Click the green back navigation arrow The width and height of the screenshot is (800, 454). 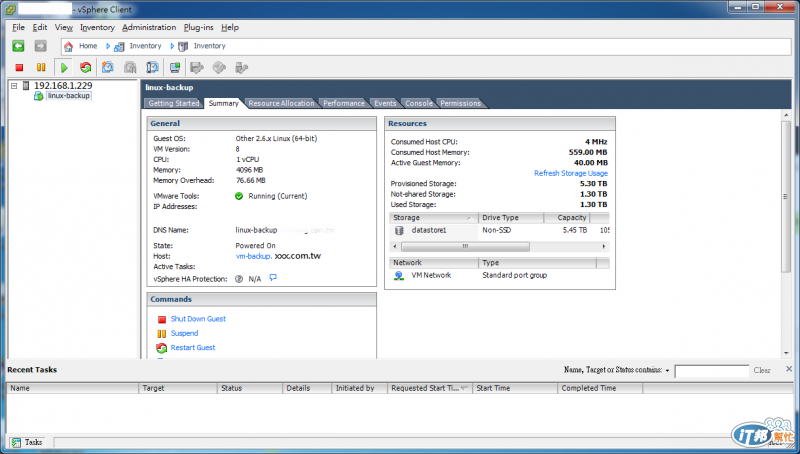click(18, 46)
